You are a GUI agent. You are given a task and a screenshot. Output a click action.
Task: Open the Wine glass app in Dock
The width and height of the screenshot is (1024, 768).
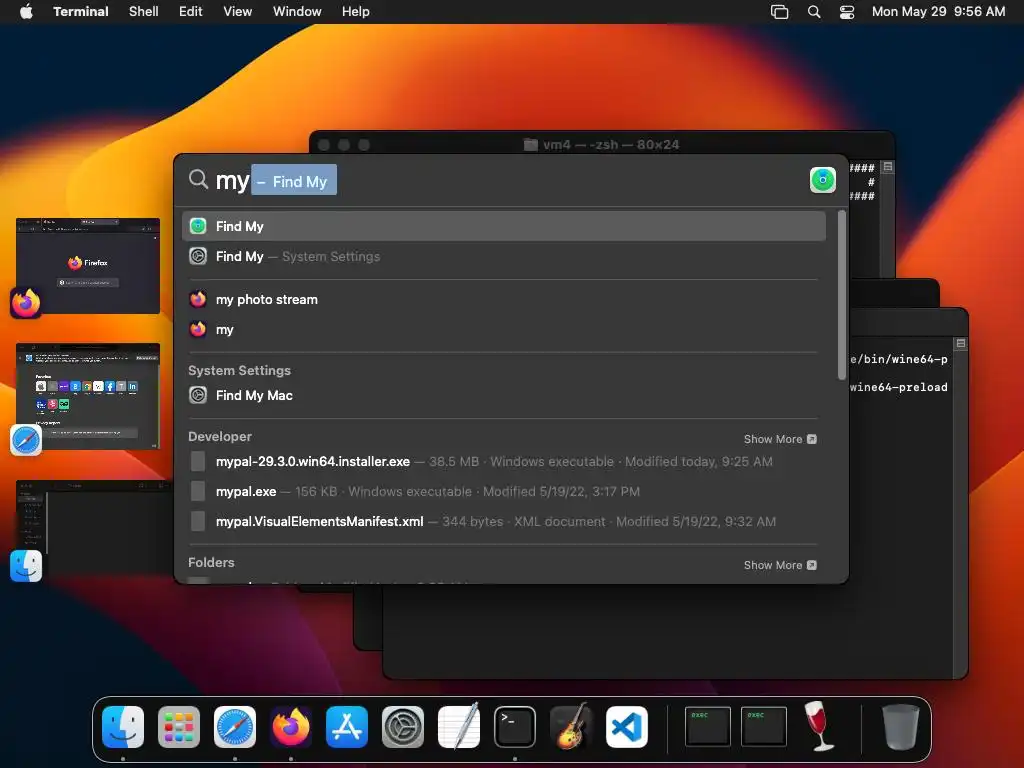pyautogui.click(x=818, y=727)
